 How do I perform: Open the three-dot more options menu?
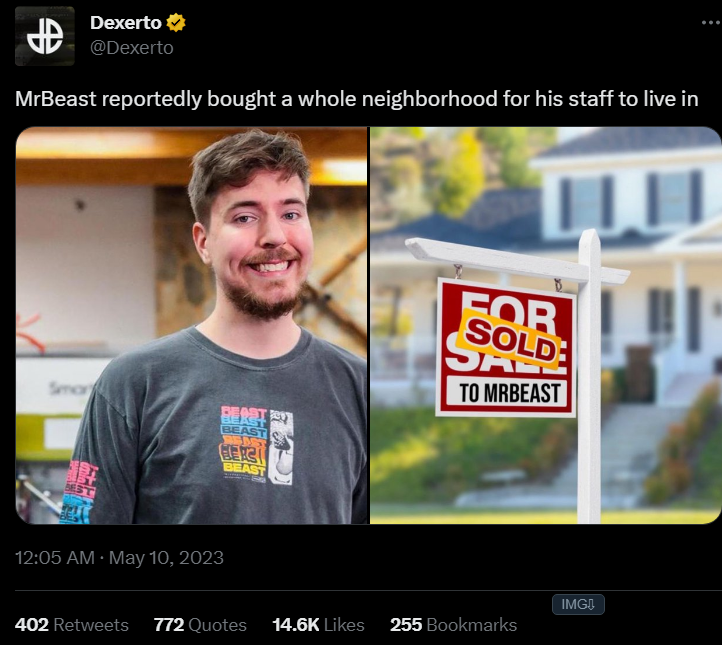point(711,22)
